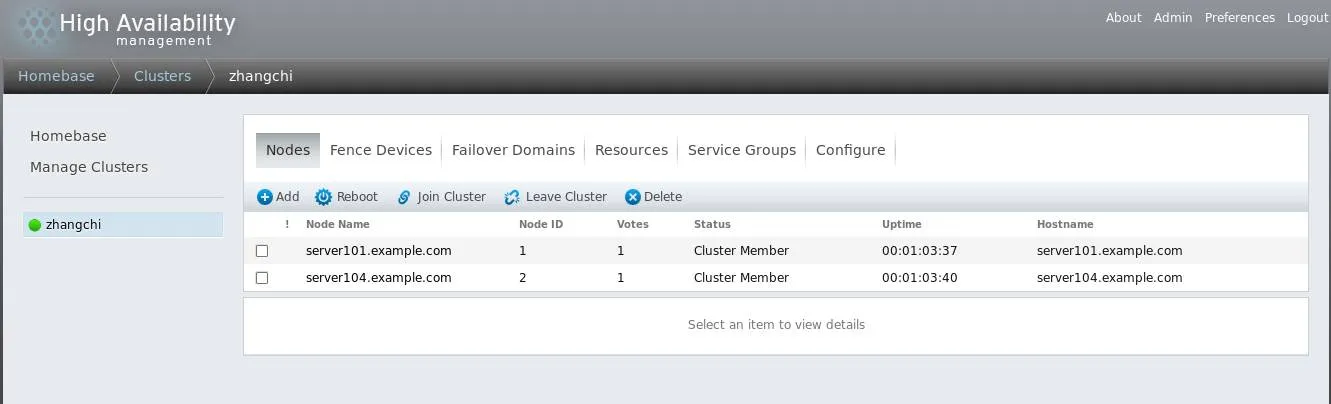Show the Configure tab

(850, 150)
